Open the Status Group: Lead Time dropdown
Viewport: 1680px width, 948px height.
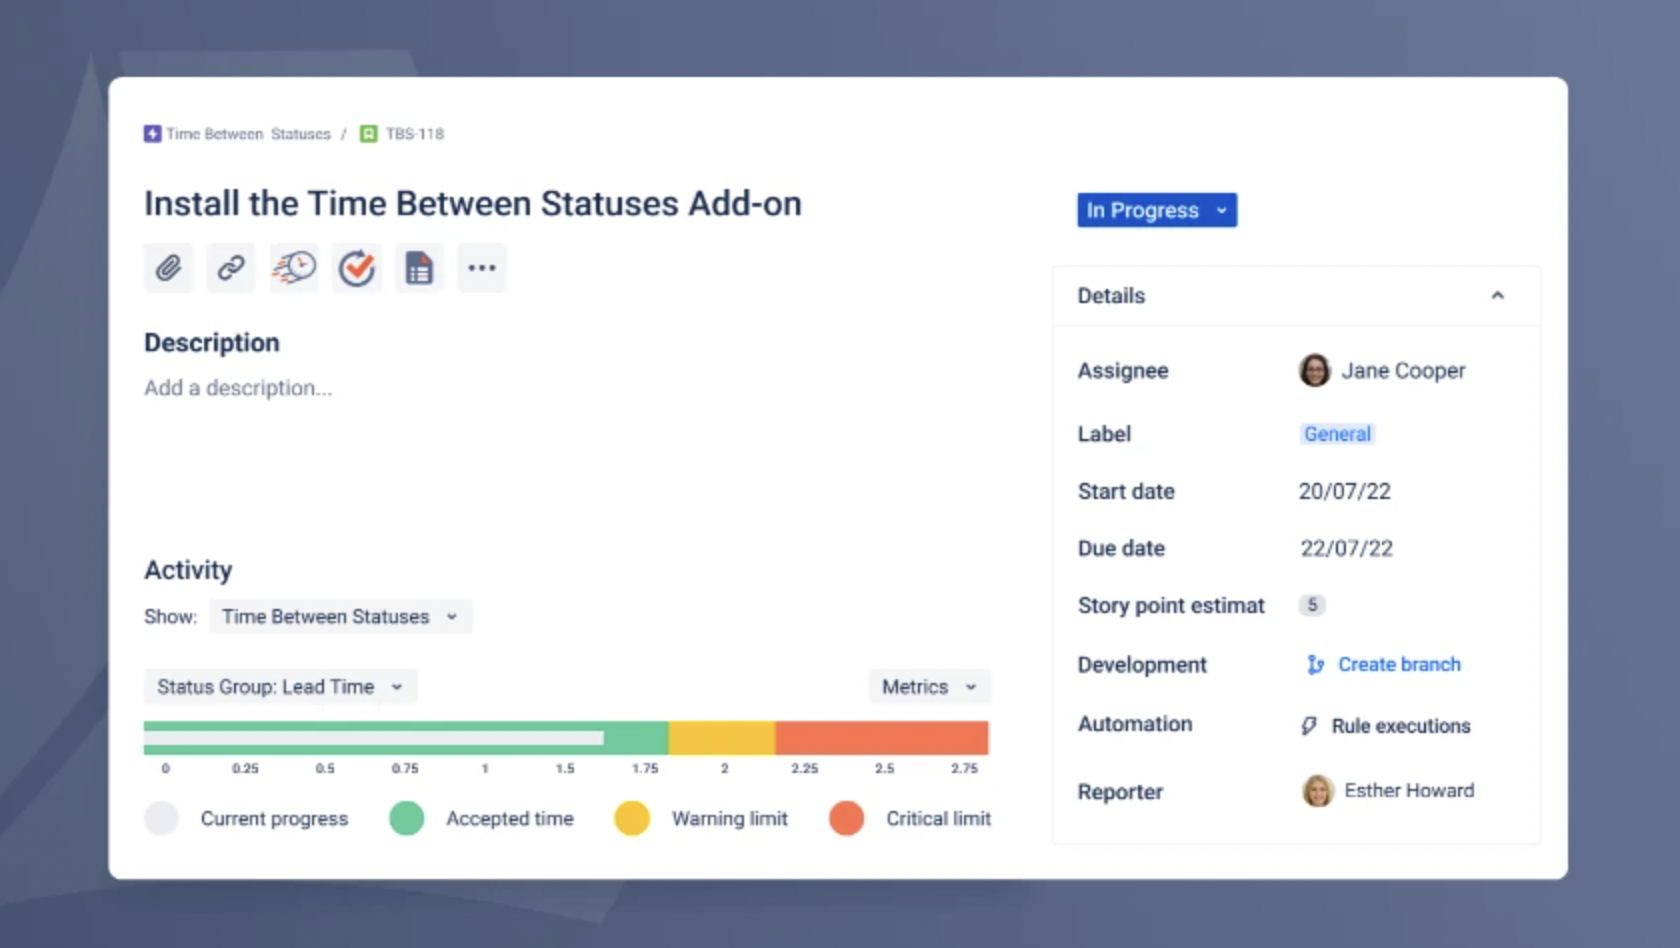point(279,687)
